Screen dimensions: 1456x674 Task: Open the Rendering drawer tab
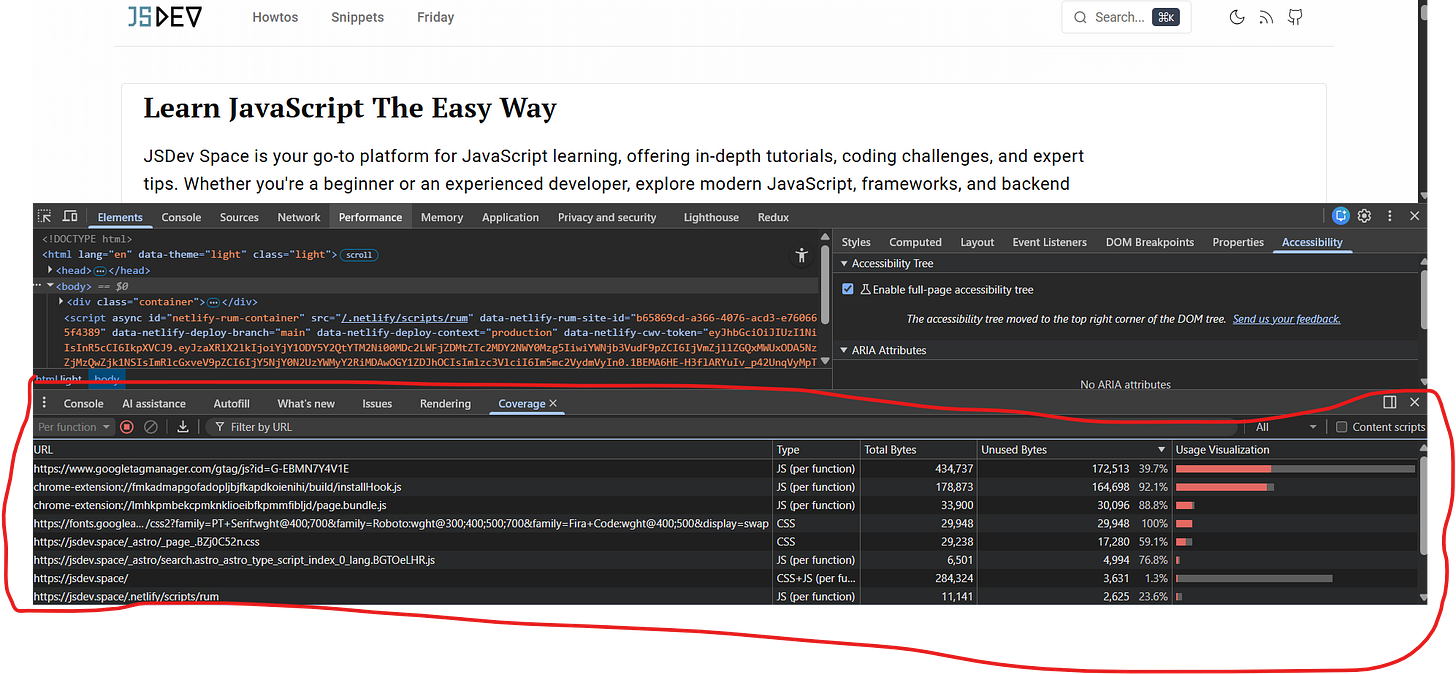point(445,404)
